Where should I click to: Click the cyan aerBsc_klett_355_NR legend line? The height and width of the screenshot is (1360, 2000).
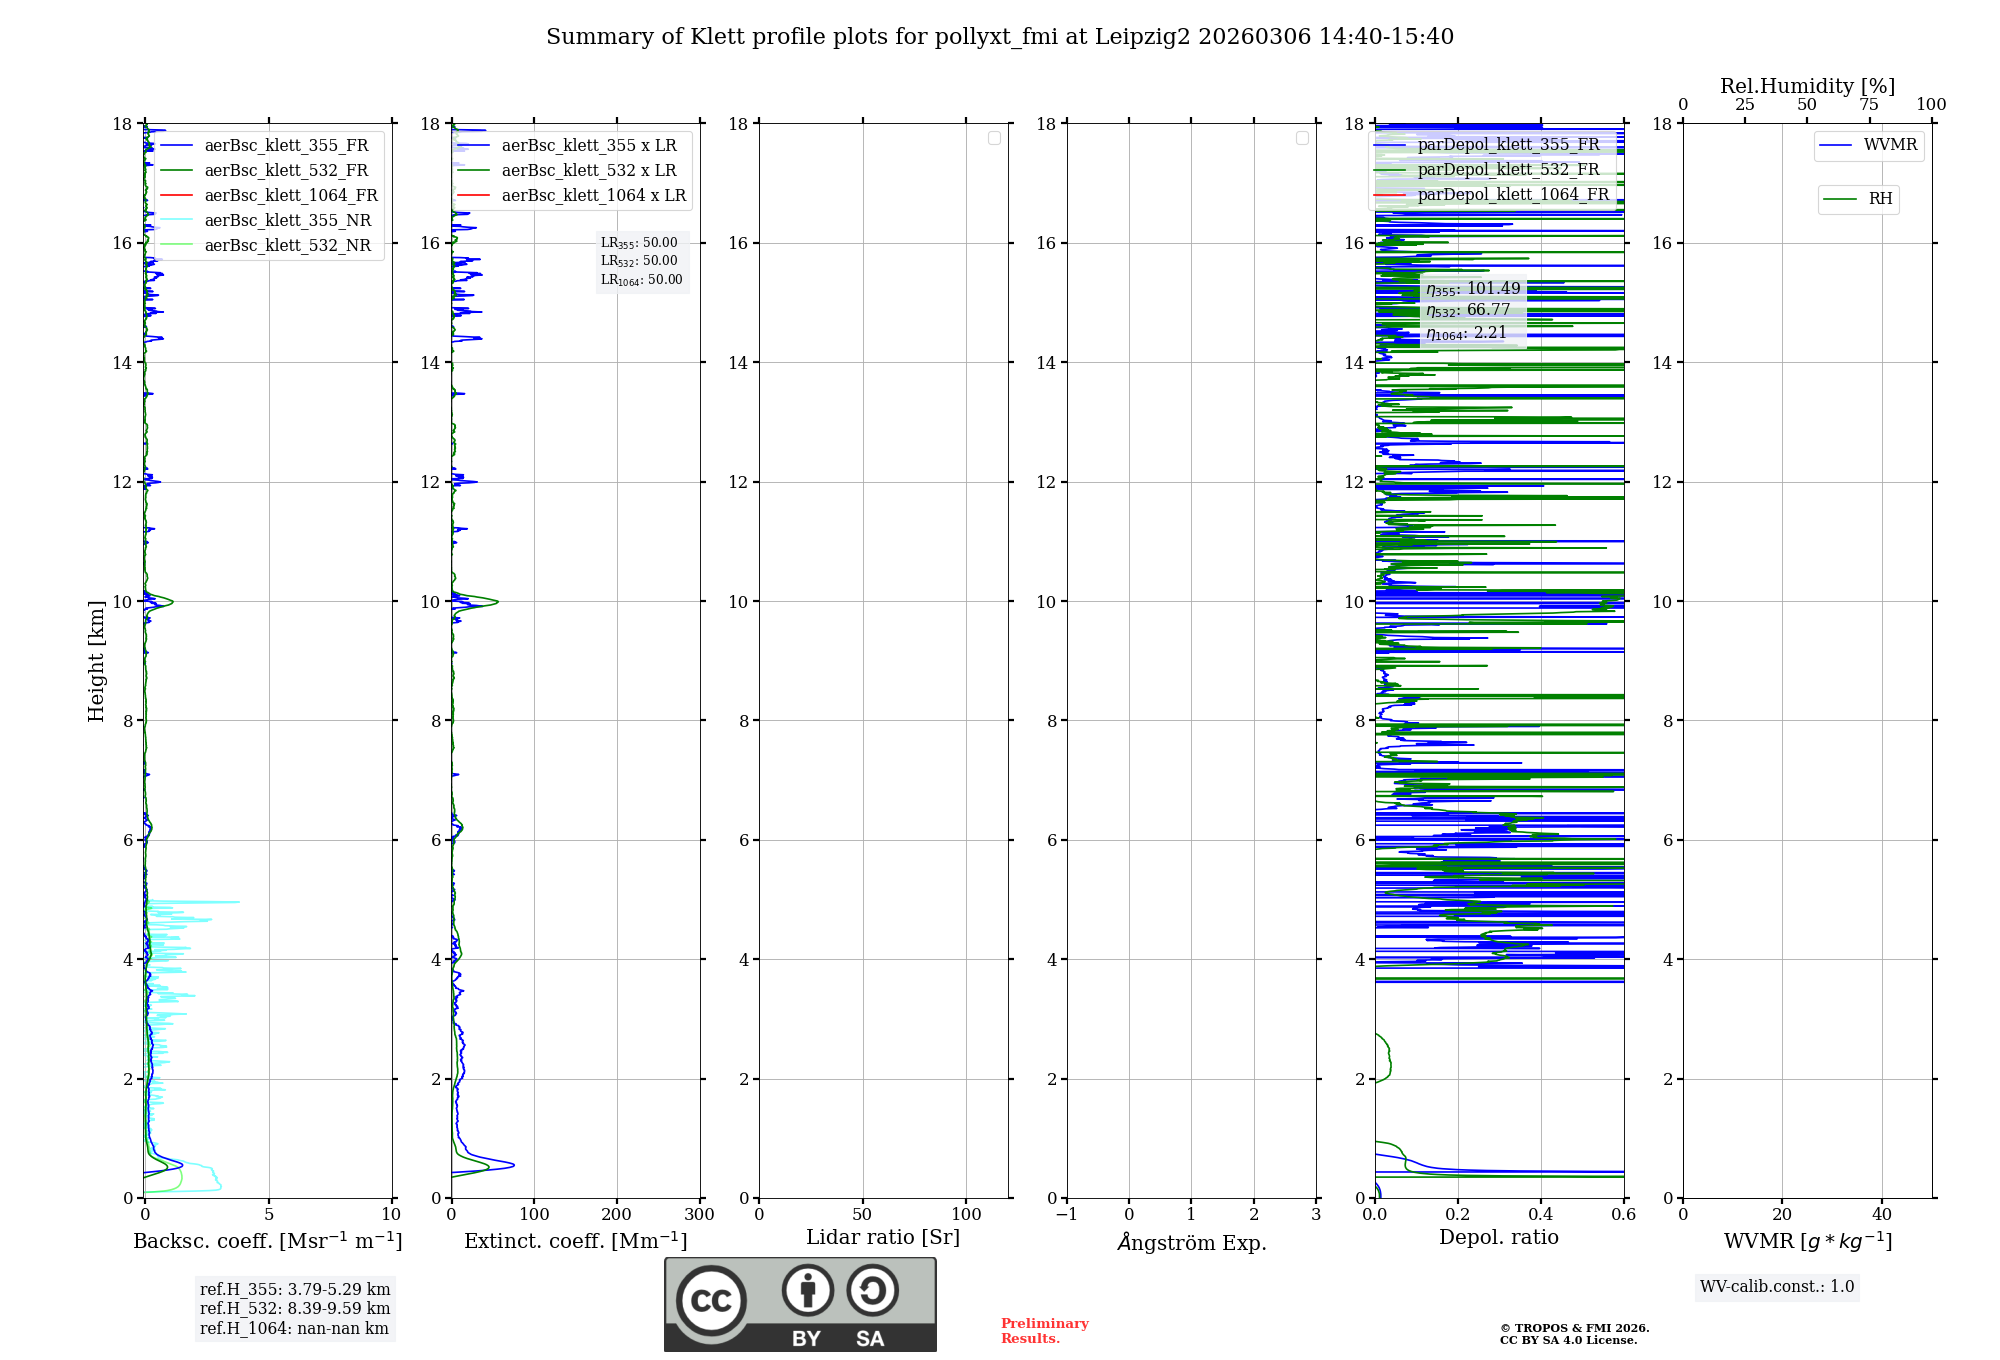click(x=176, y=220)
